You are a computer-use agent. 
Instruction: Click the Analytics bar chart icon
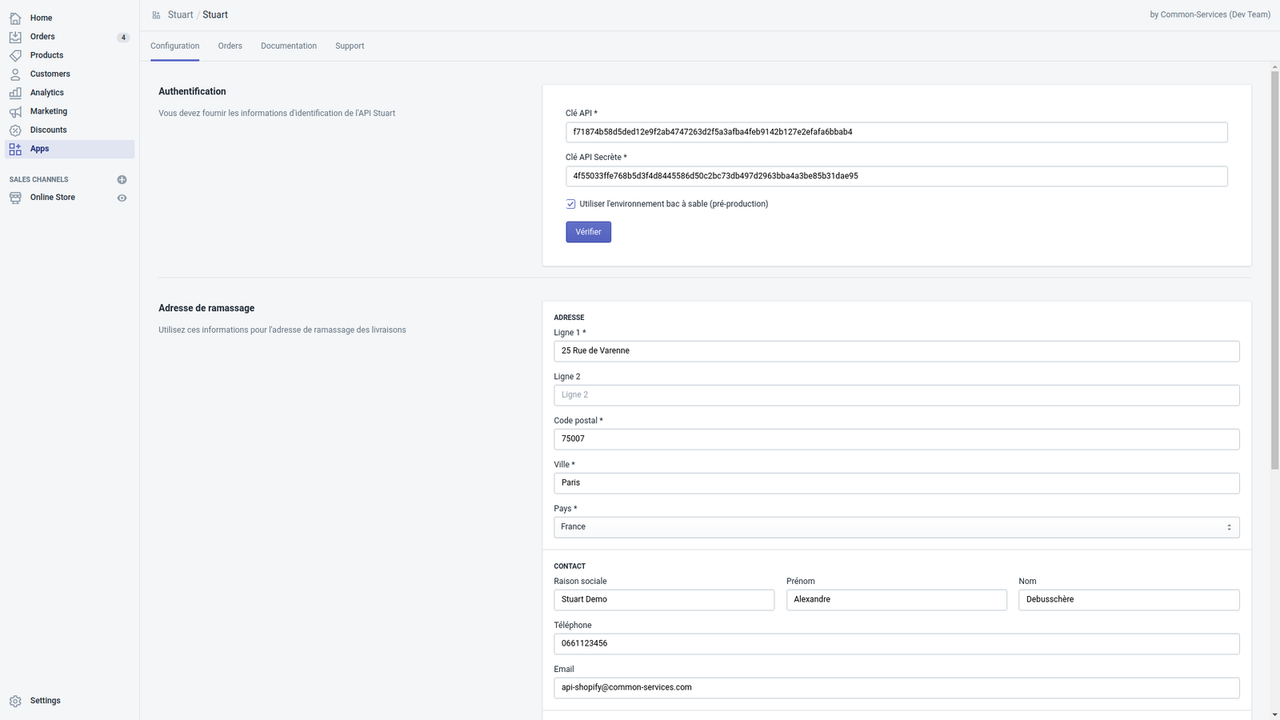pos(15,93)
